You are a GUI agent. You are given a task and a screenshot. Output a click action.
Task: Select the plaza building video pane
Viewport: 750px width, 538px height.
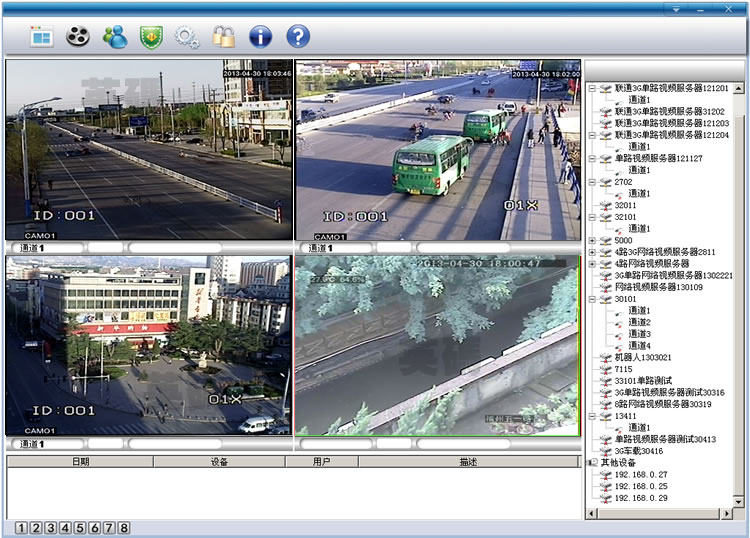coord(148,345)
